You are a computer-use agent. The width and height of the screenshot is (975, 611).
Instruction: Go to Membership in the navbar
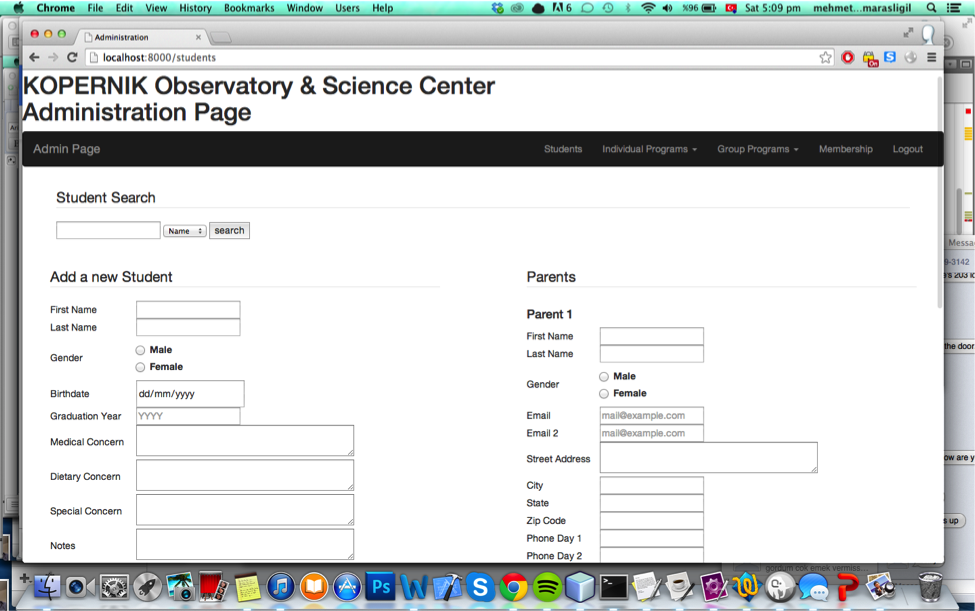[845, 149]
